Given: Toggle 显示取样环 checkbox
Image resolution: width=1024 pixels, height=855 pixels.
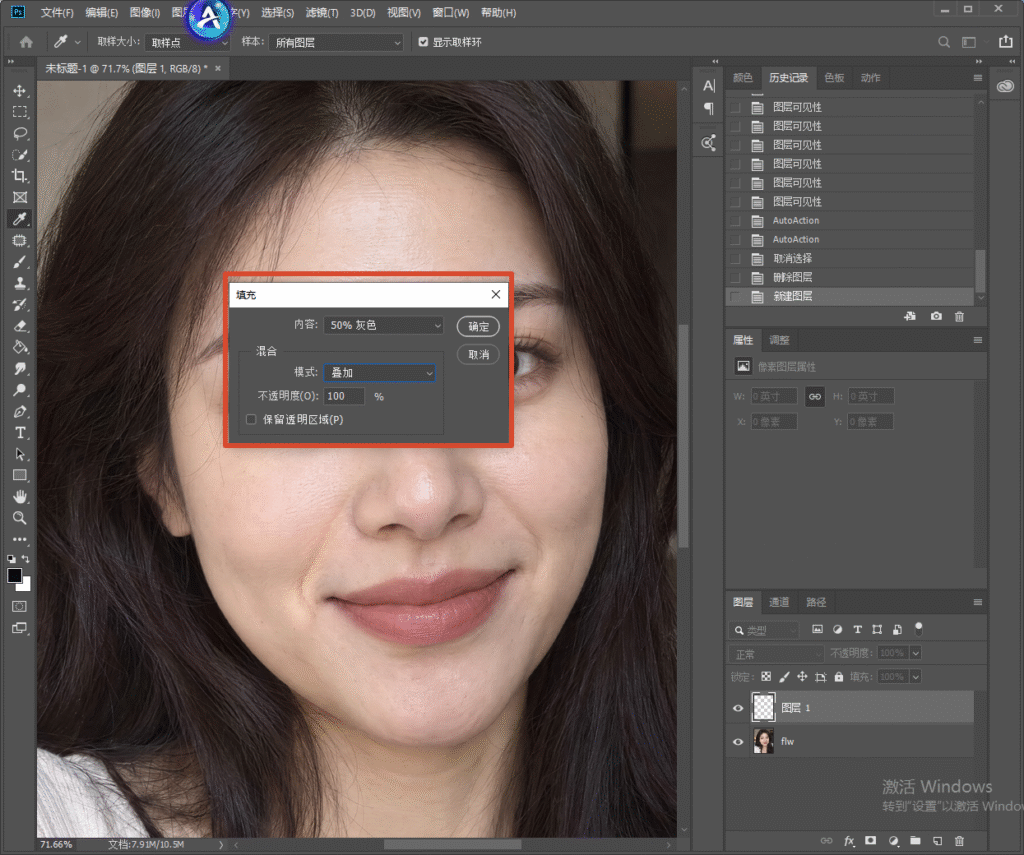Looking at the screenshot, I should [423, 42].
